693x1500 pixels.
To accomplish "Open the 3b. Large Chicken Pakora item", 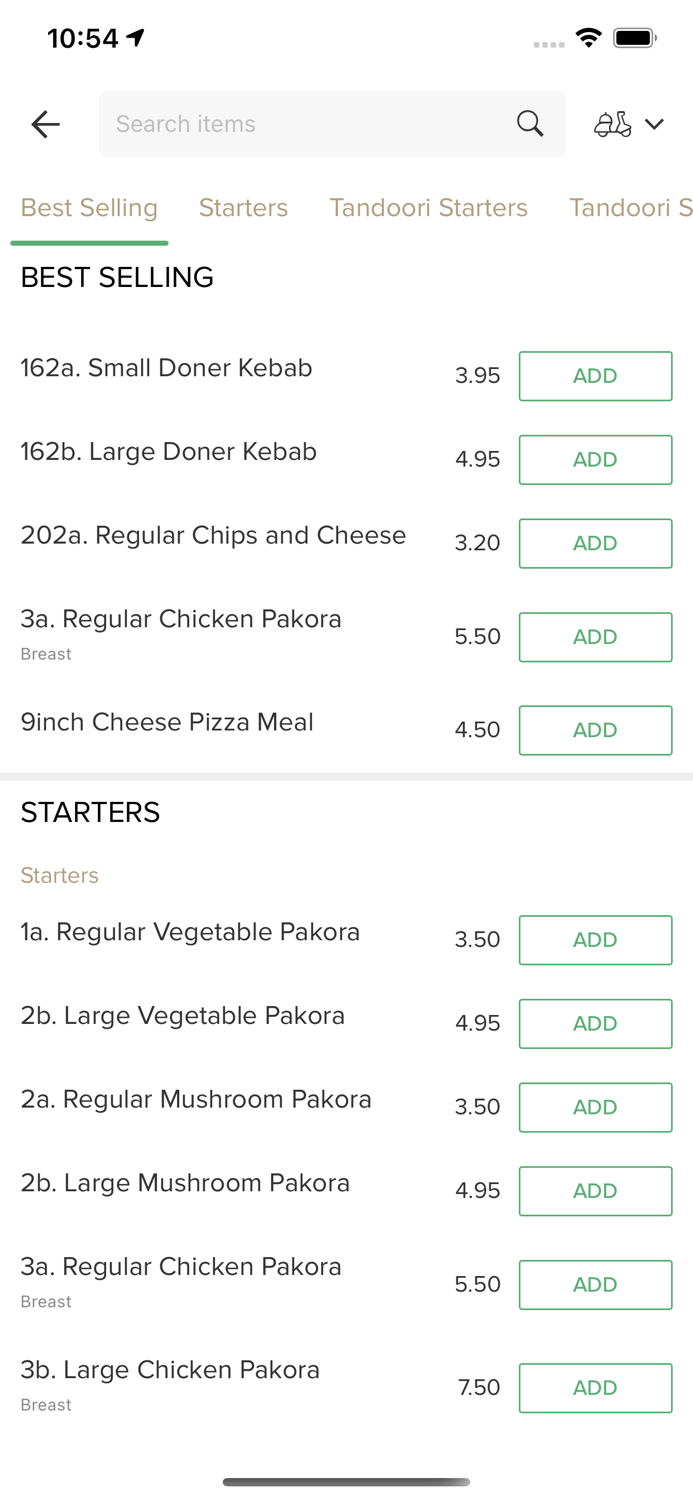I will (170, 1370).
